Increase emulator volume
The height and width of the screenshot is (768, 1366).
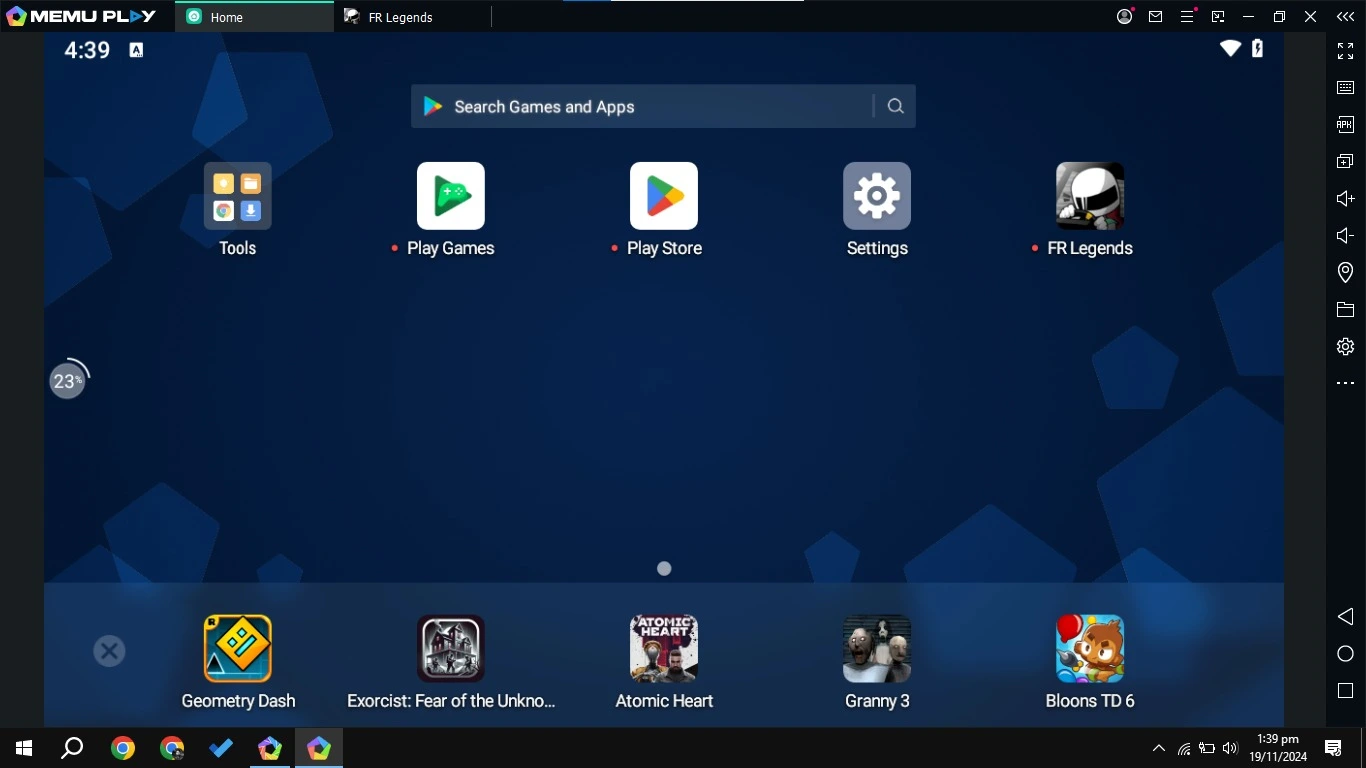pos(1346,198)
